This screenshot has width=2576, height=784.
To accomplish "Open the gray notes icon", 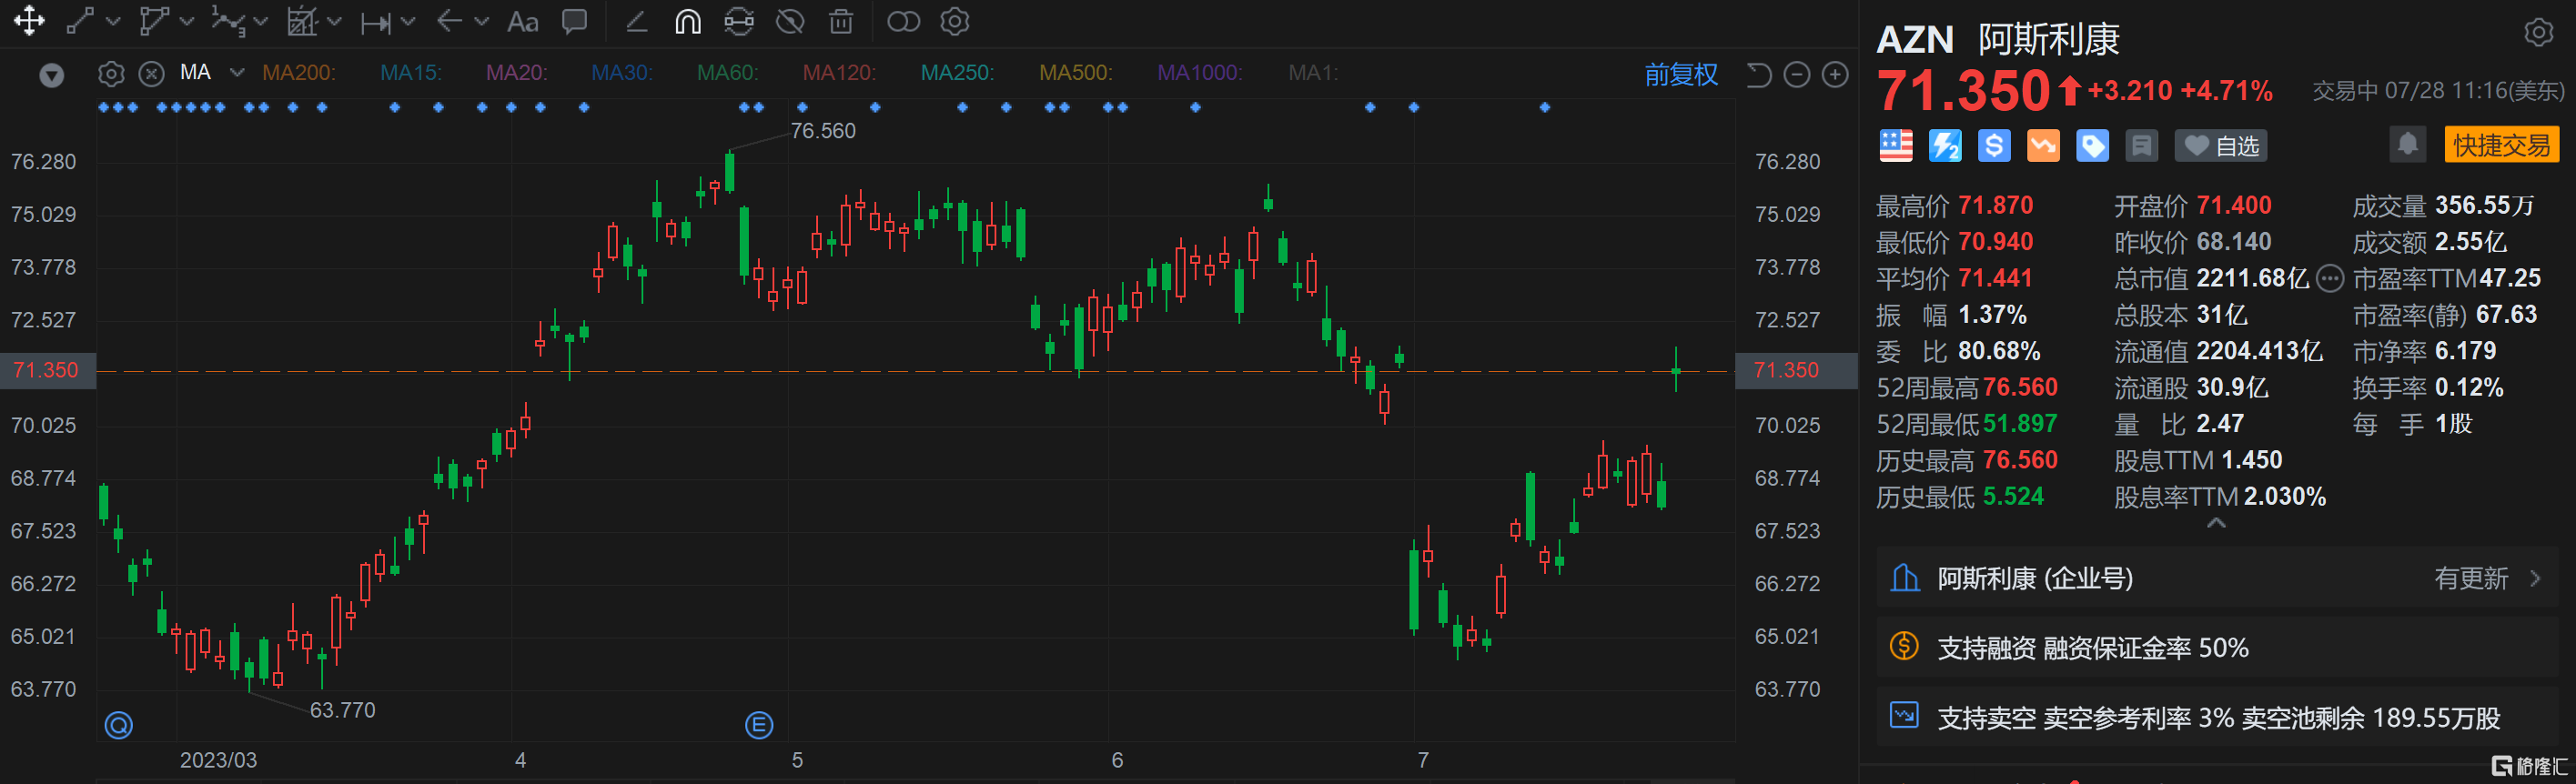I will pos(2141,146).
